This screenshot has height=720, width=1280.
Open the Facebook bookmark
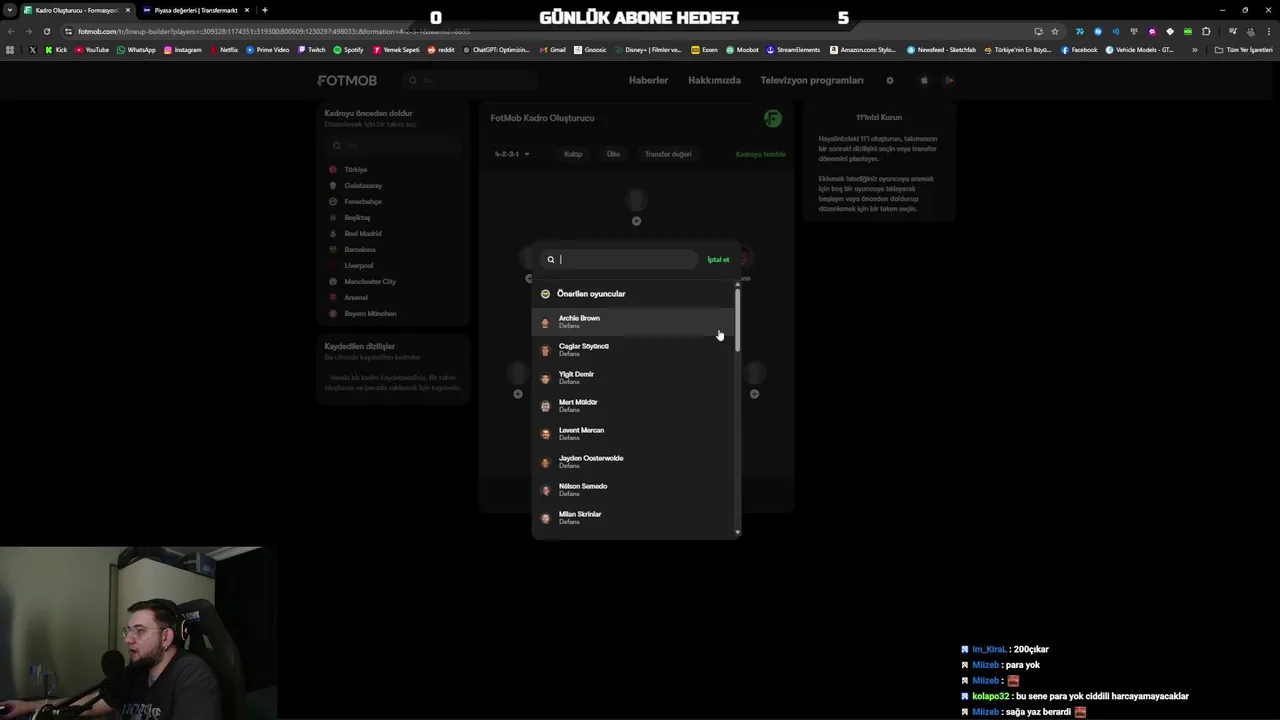(1079, 49)
